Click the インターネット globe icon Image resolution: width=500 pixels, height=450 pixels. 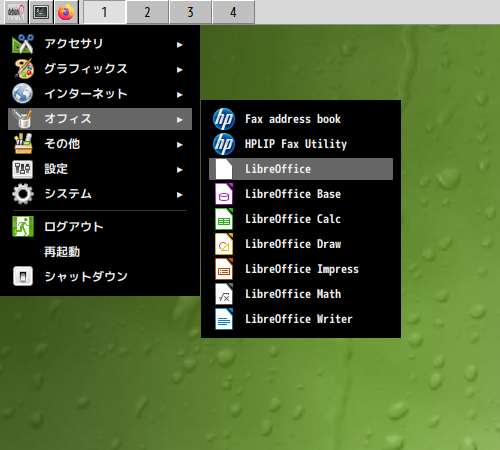(x=23, y=94)
